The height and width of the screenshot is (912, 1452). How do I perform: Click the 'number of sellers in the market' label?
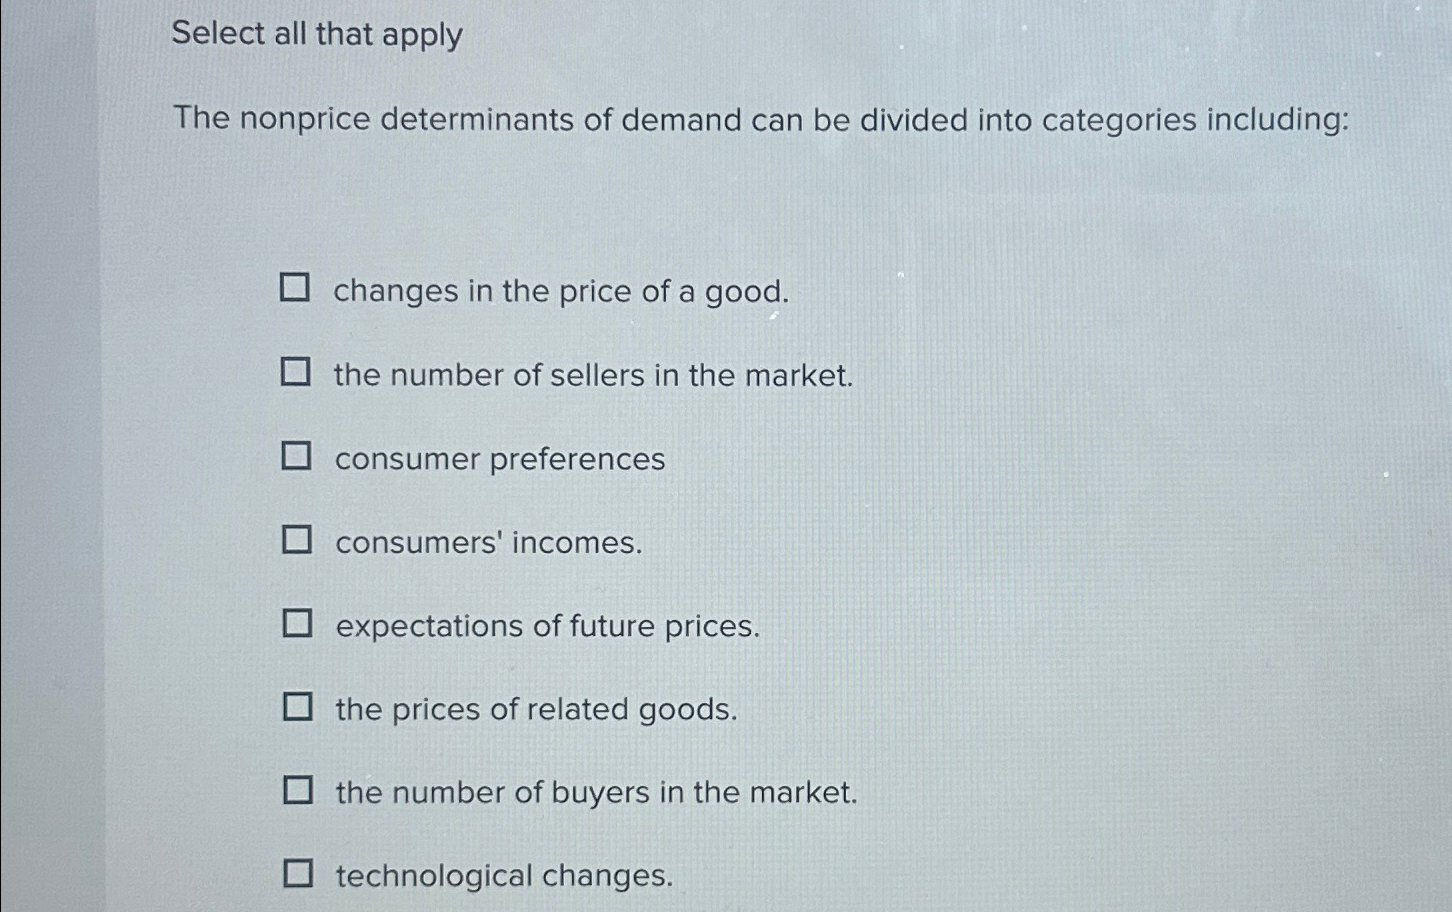coord(594,376)
